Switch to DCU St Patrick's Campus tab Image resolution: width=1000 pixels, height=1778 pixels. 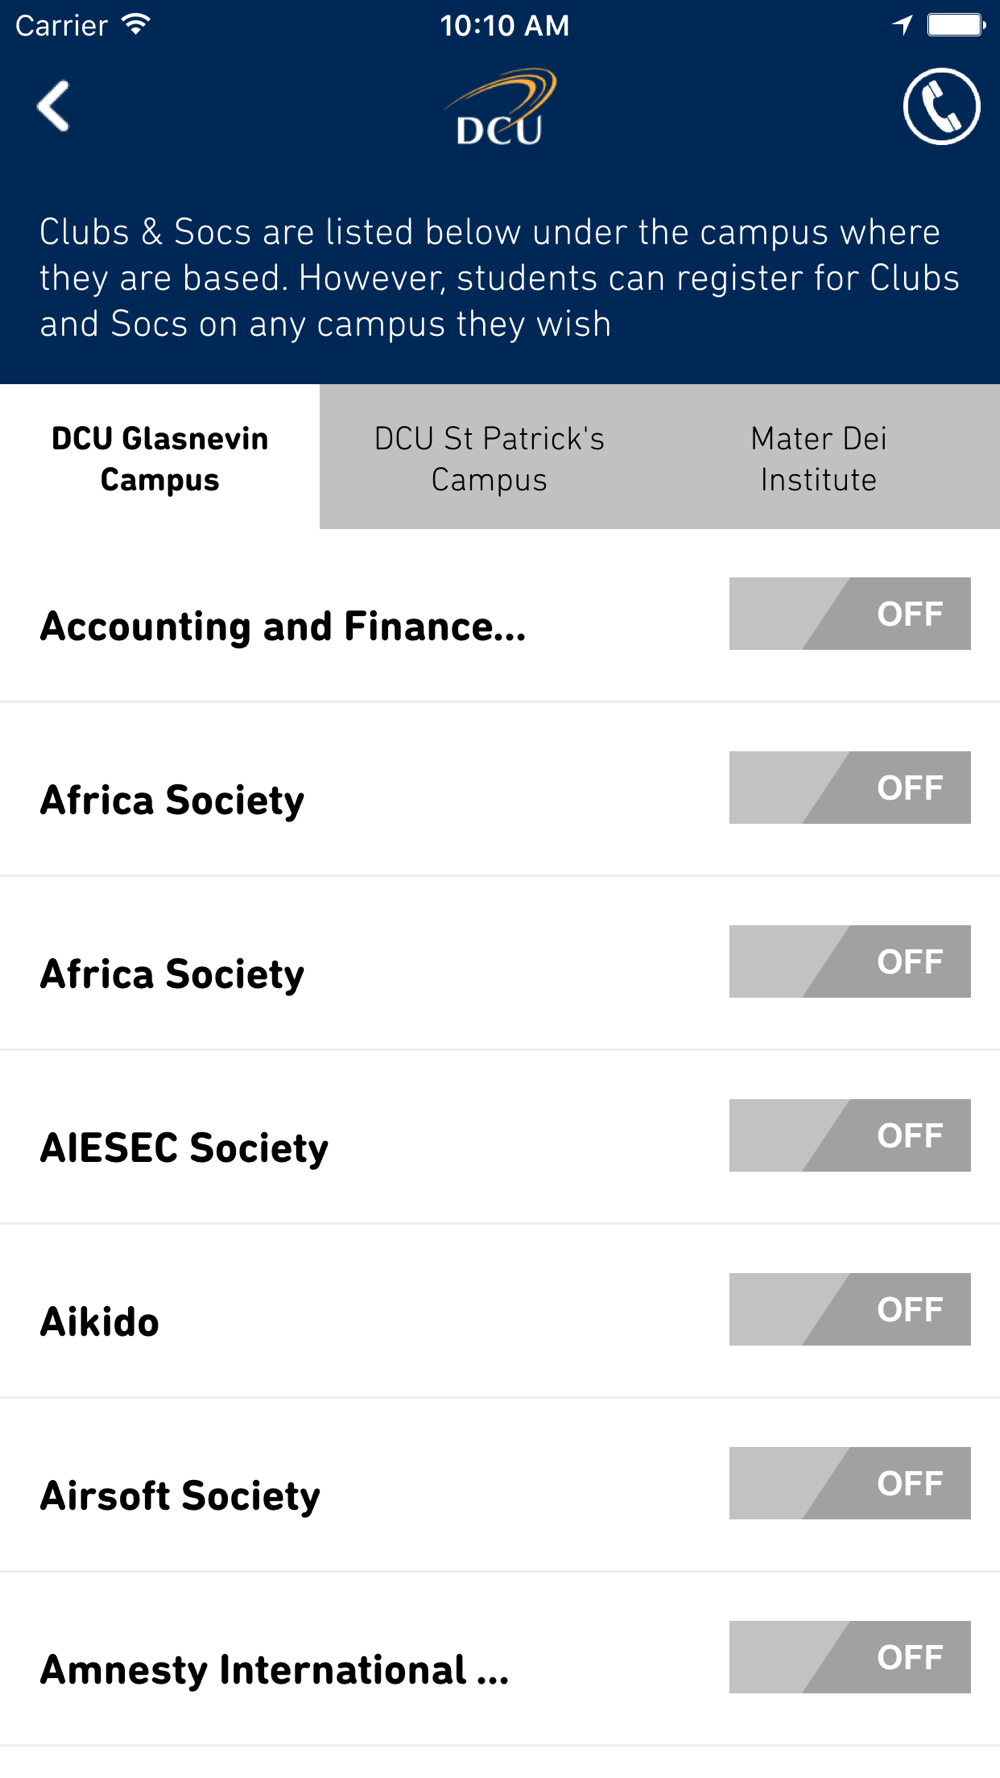pyautogui.click(x=489, y=458)
